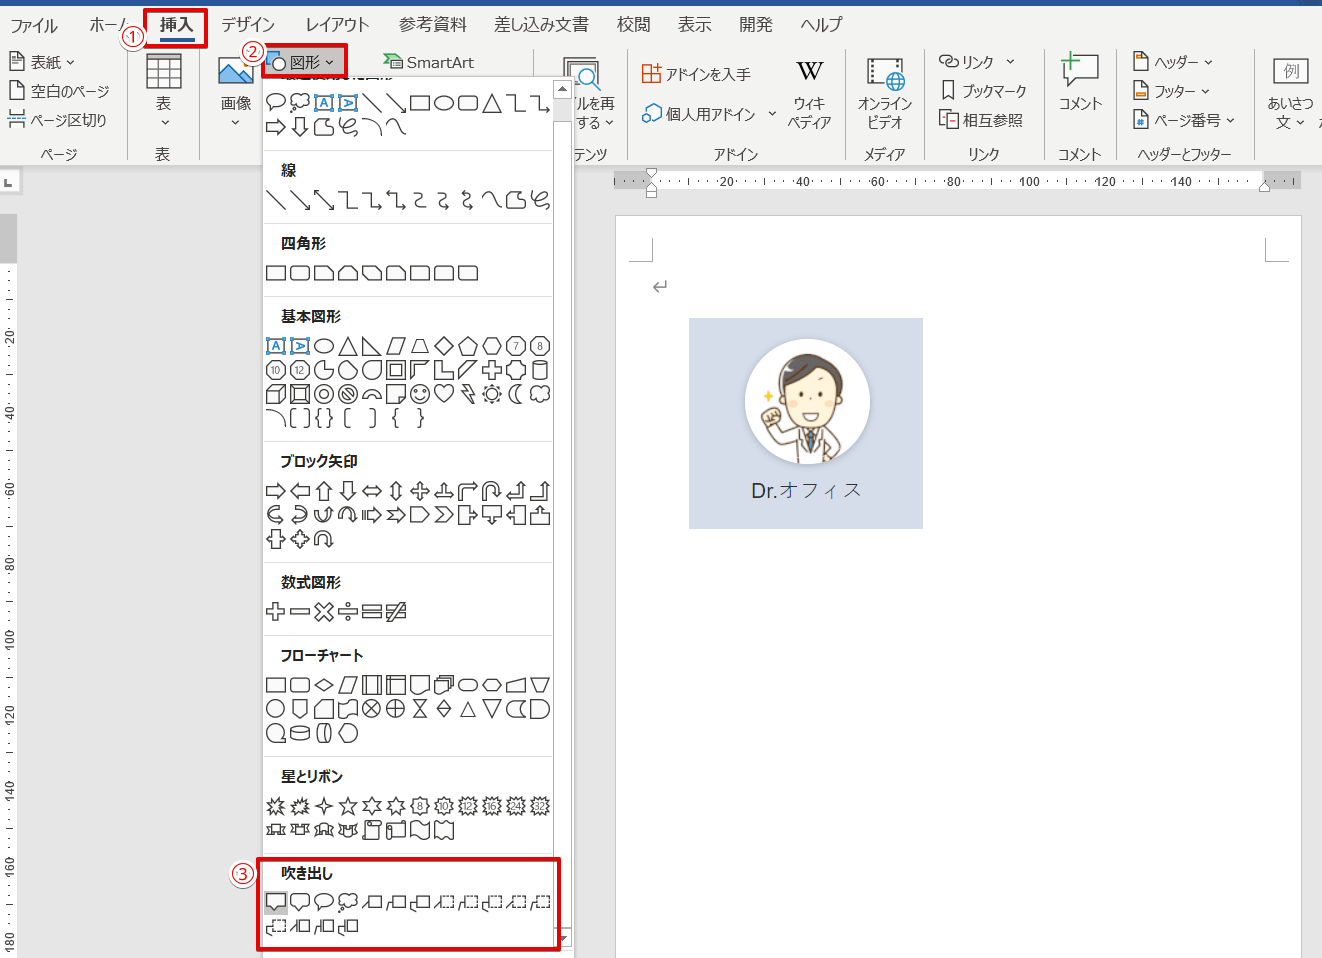Select the up block arrow shape
This screenshot has width=1322, height=958.
[324, 491]
